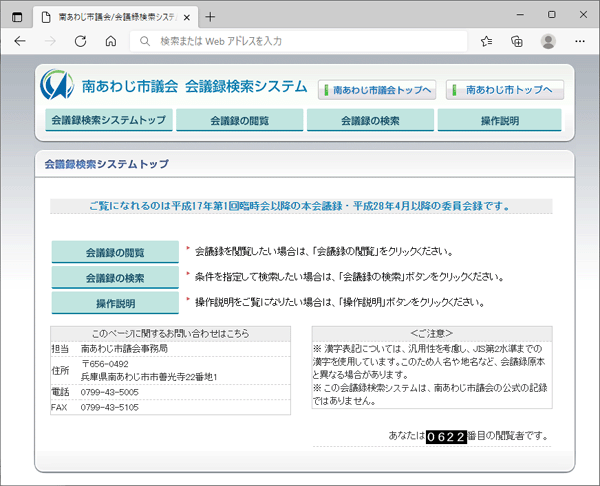
Task: Open 南あわじ市トップへ link button
Action: pyautogui.click(x=505, y=90)
